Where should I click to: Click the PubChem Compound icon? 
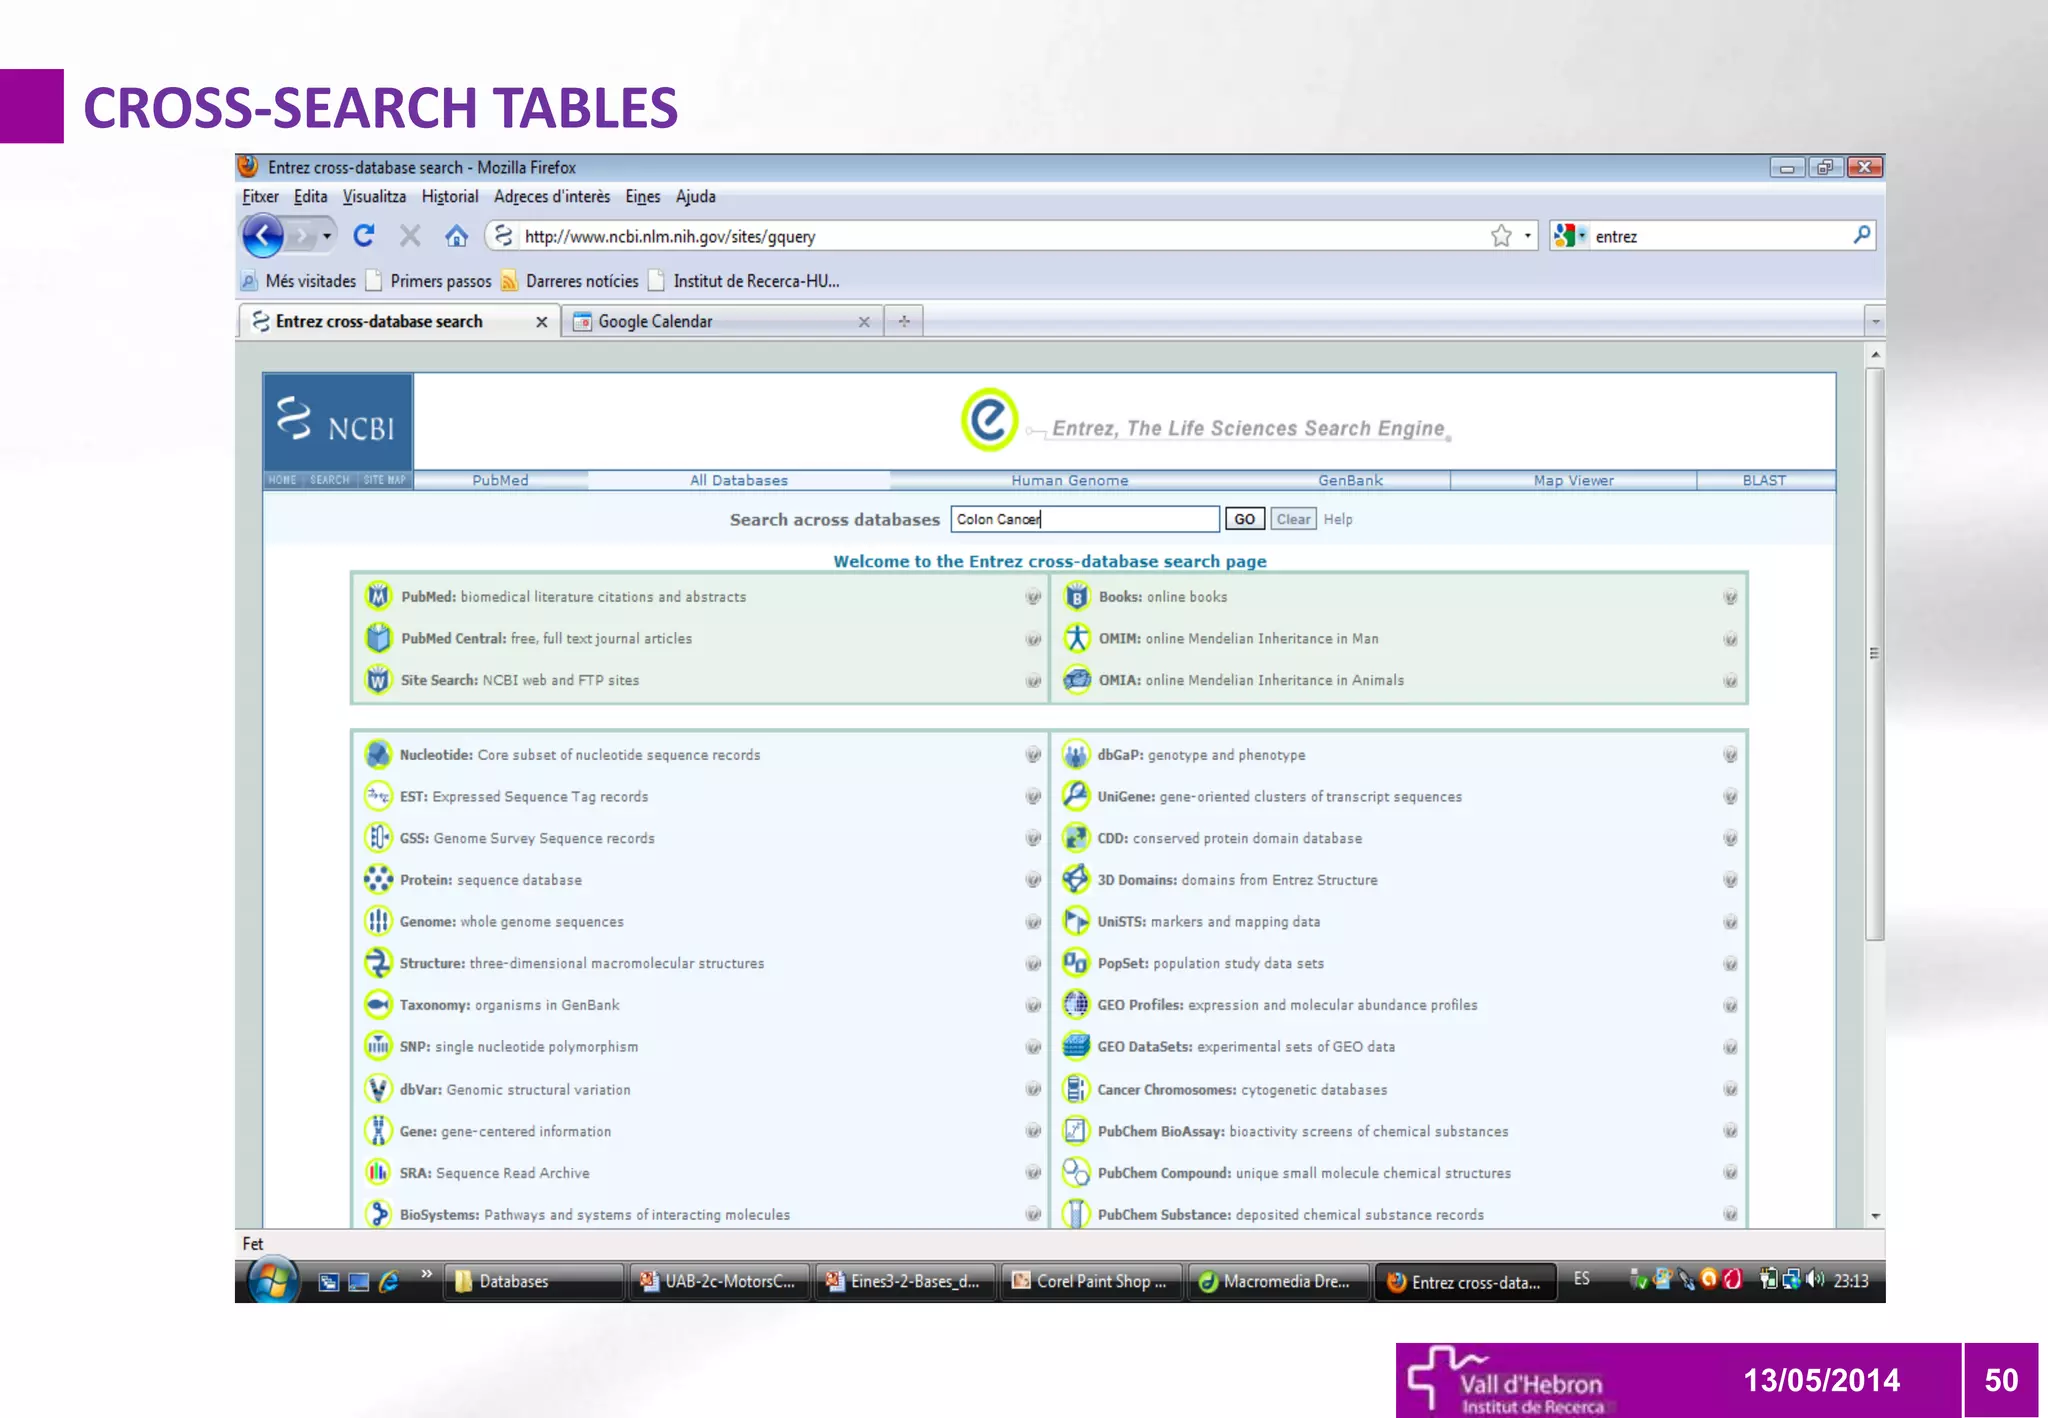pos(1075,1172)
